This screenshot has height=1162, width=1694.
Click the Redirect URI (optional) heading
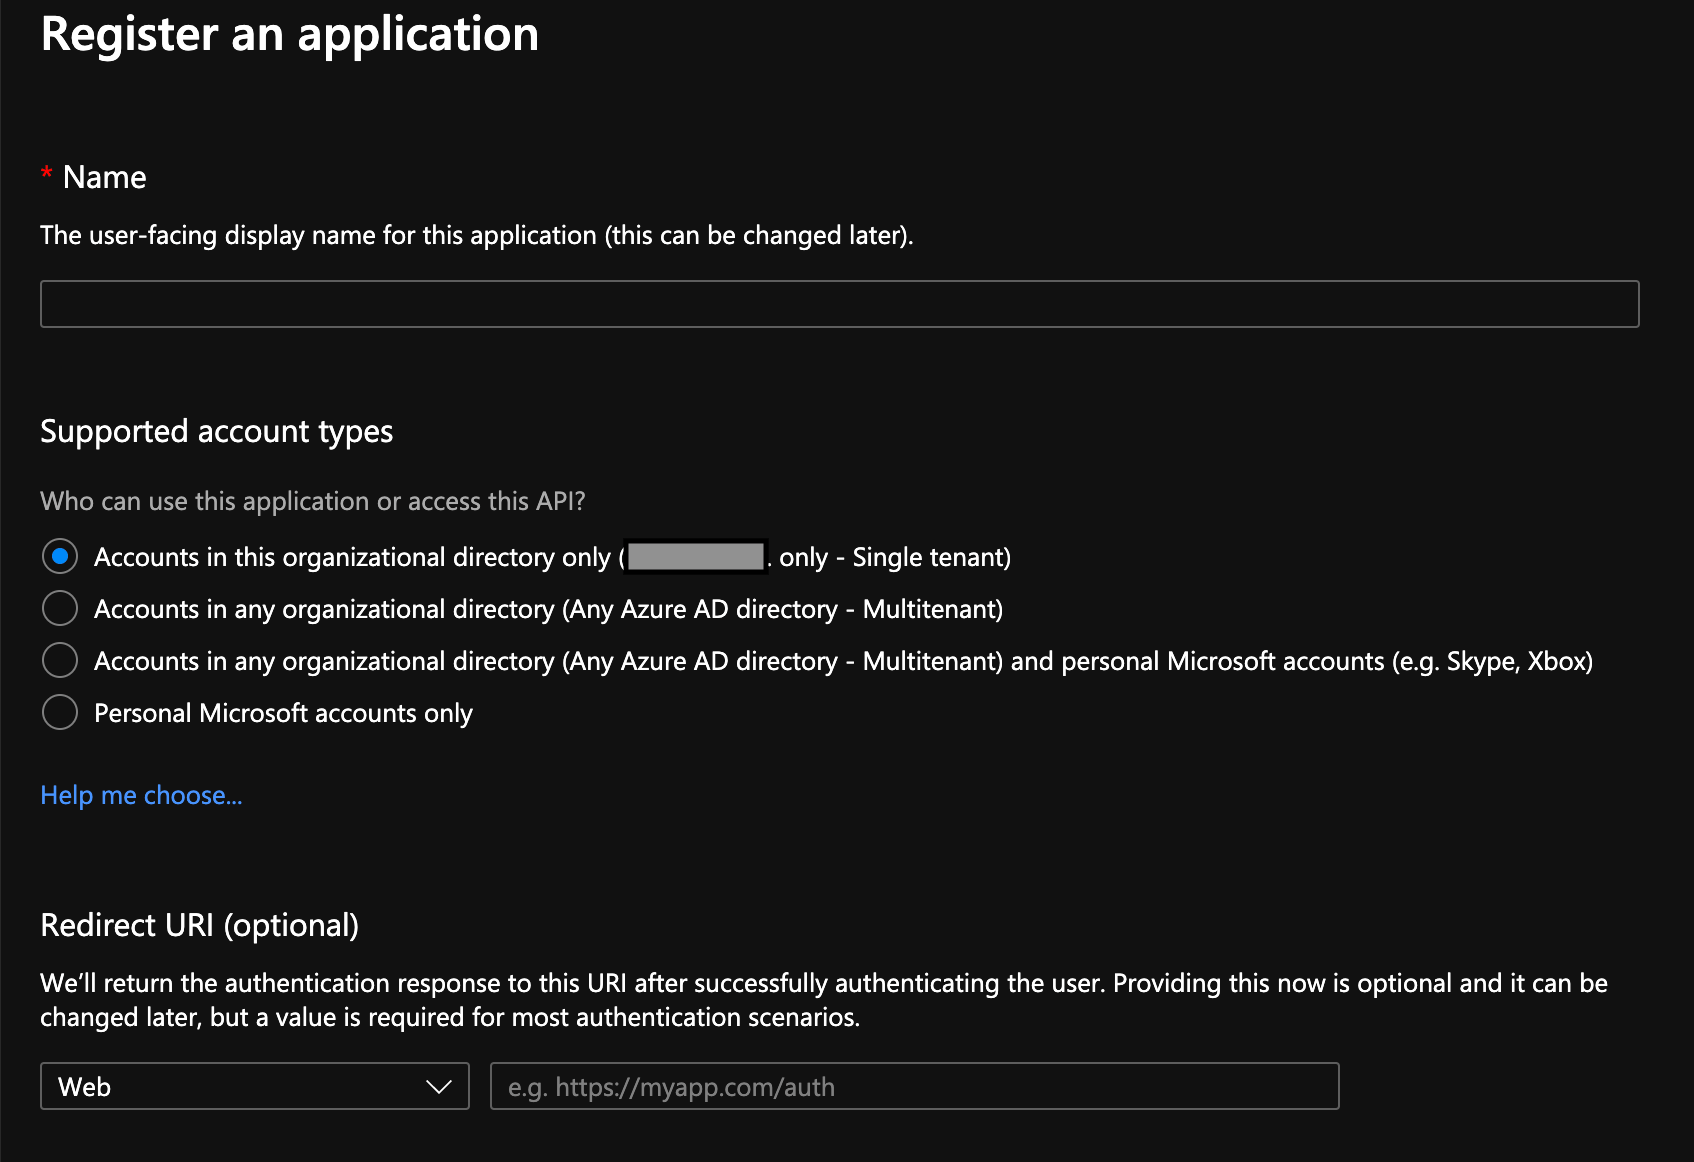200,925
